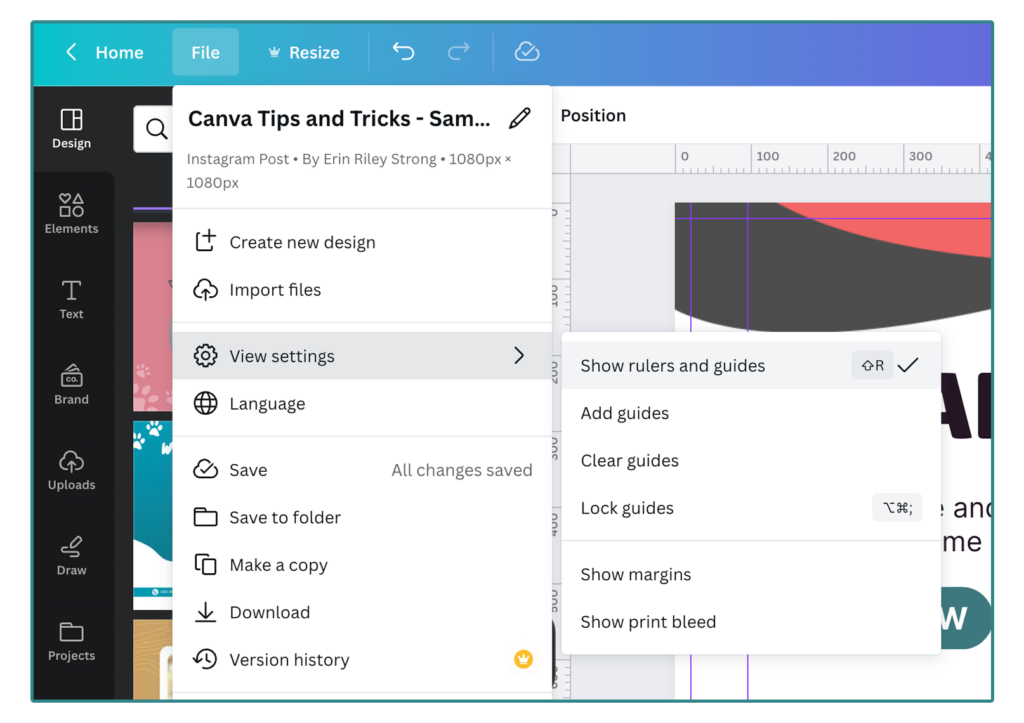
Task: Go back using the Home arrow icon
Action: click(x=72, y=52)
